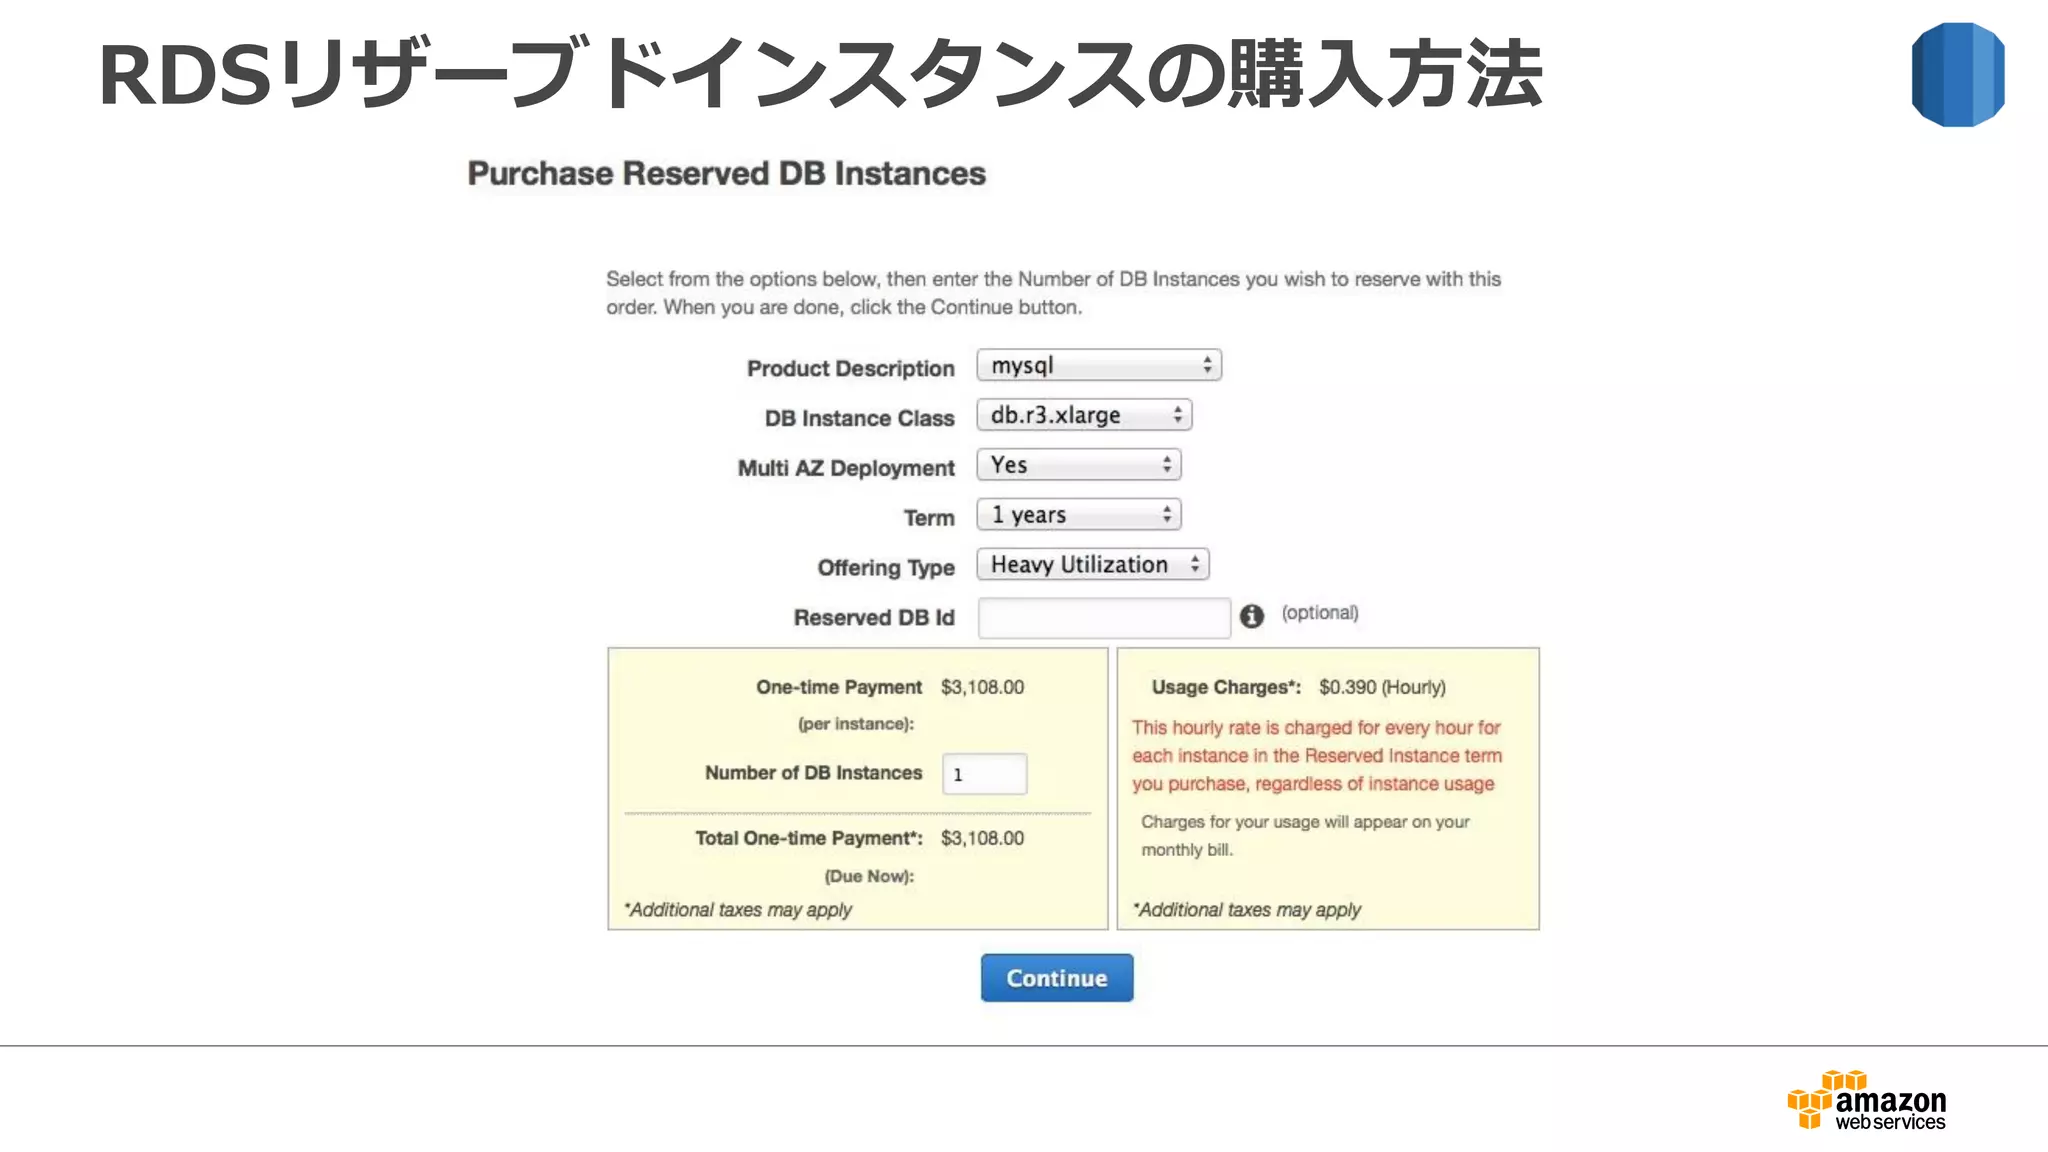Click the Number of DB Instances field
This screenshot has height=1152, width=2048.
984,774
